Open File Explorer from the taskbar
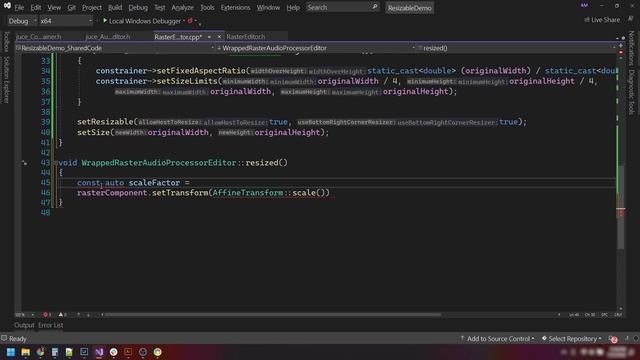The image size is (640, 360). [25, 352]
